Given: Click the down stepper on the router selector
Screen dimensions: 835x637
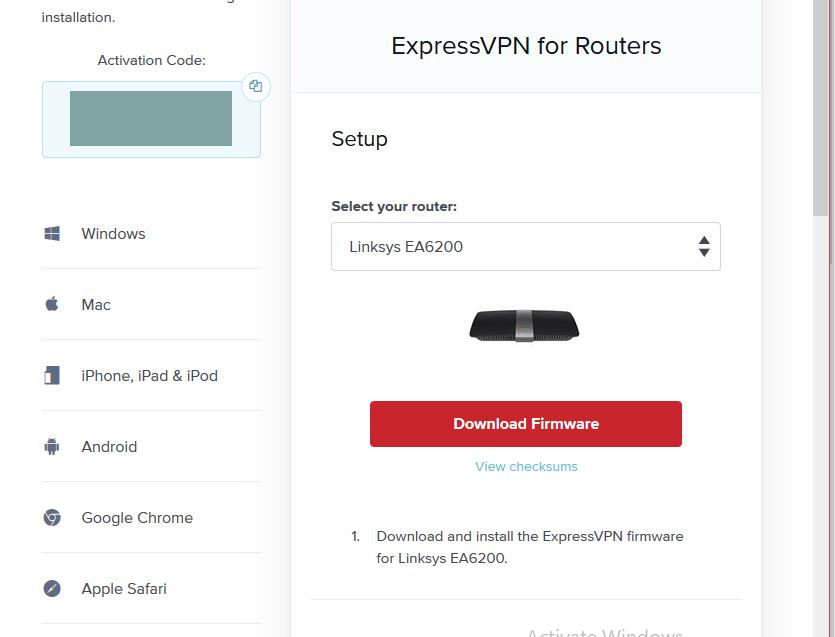Looking at the screenshot, I should (704, 252).
